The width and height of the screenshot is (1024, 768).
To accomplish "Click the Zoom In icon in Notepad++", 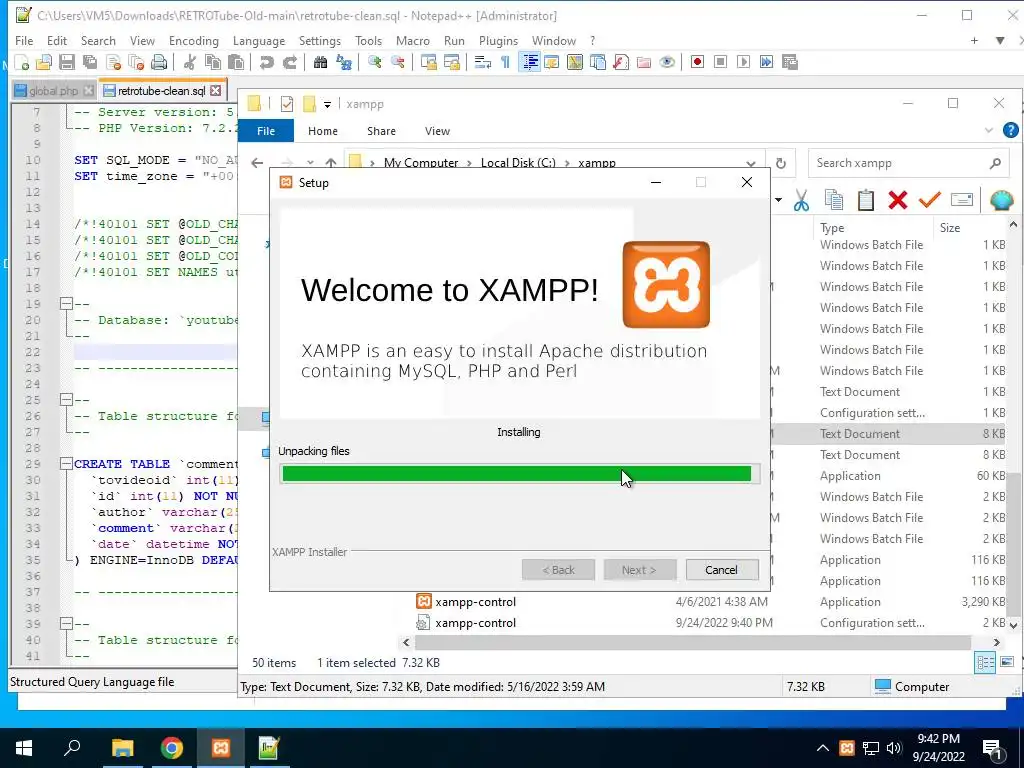I will tap(374, 63).
